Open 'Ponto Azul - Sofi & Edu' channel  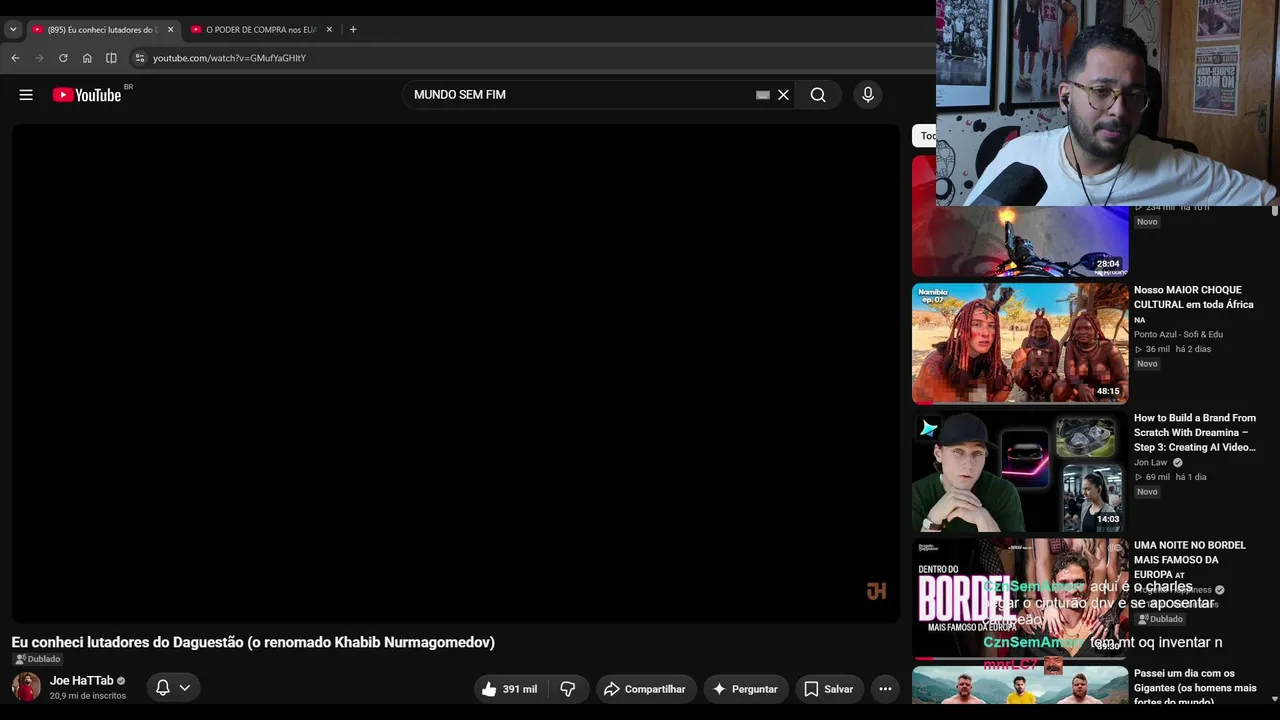pyautogui.click(x=1178, y=334)
